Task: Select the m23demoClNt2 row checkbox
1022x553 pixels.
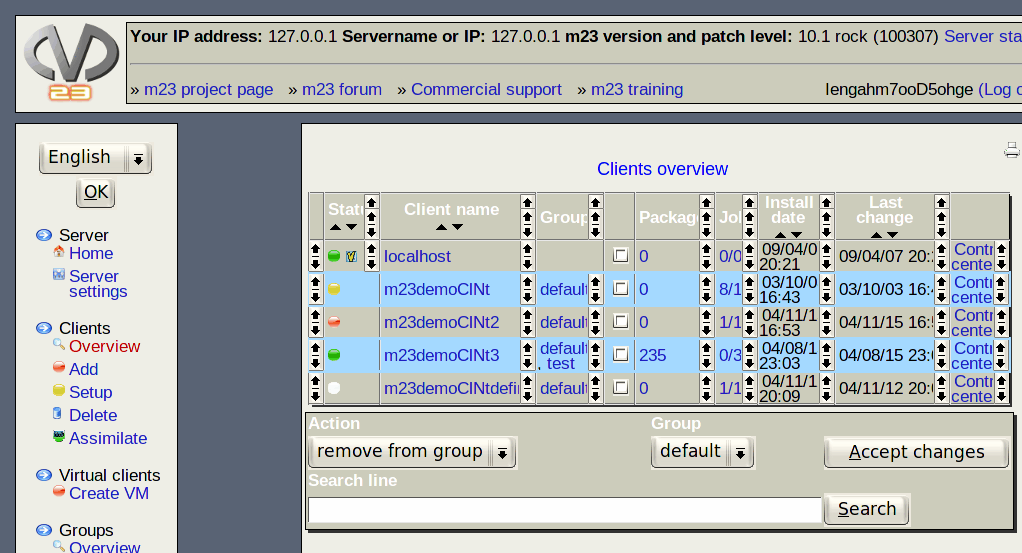Action: point(621,322)
